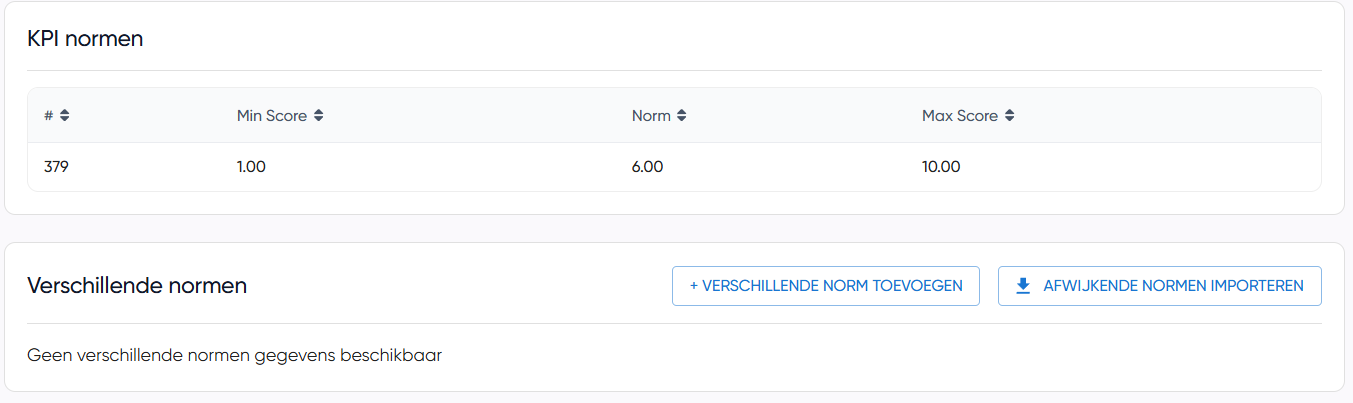
Task: Click the Min Score column header text
Action: (x=271, y=116)
